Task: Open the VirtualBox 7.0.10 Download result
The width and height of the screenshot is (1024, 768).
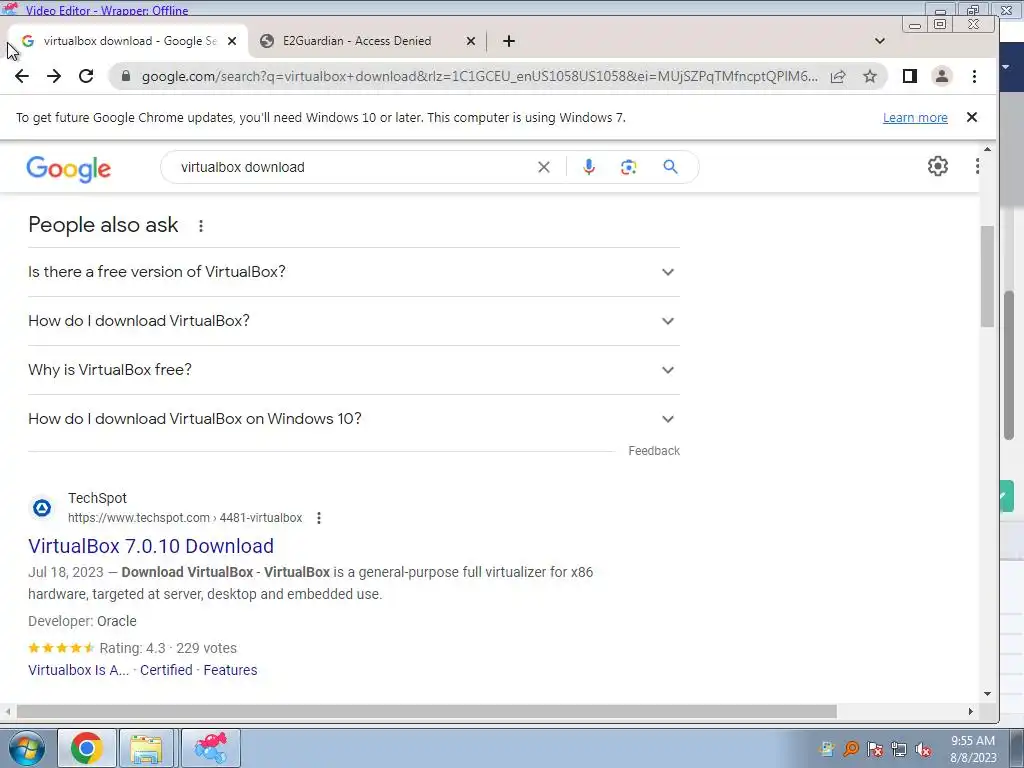Action: pyautogui.click(x=151, y=546)
